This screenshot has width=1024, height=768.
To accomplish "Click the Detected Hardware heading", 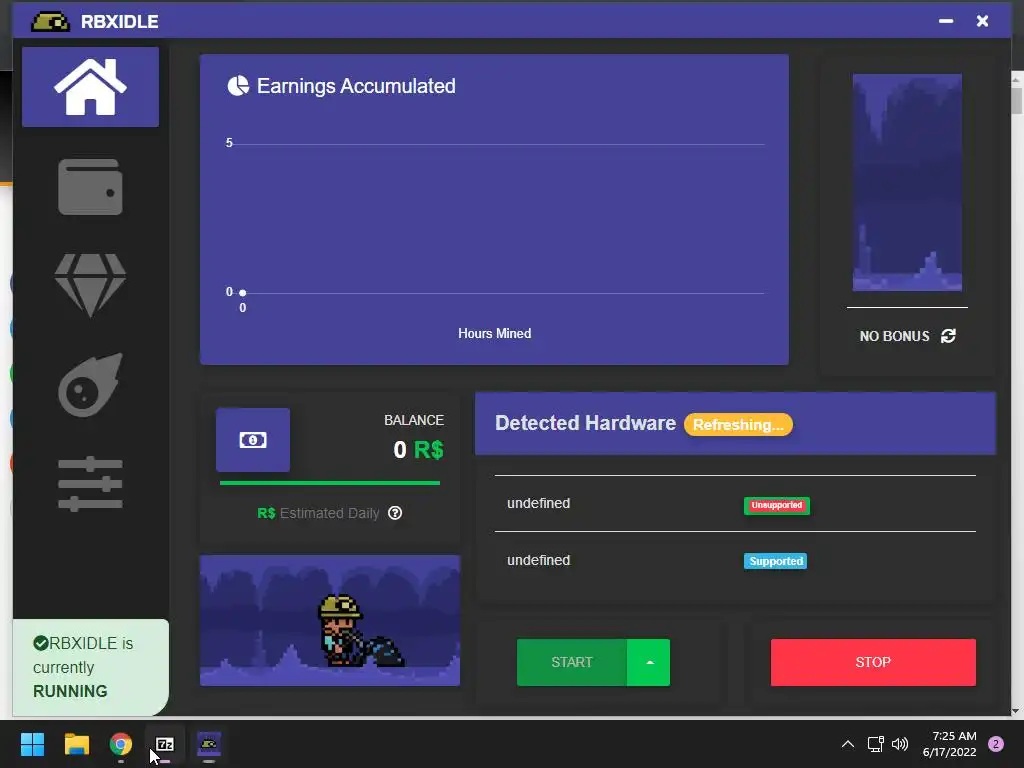I will [x=585, y=423].
